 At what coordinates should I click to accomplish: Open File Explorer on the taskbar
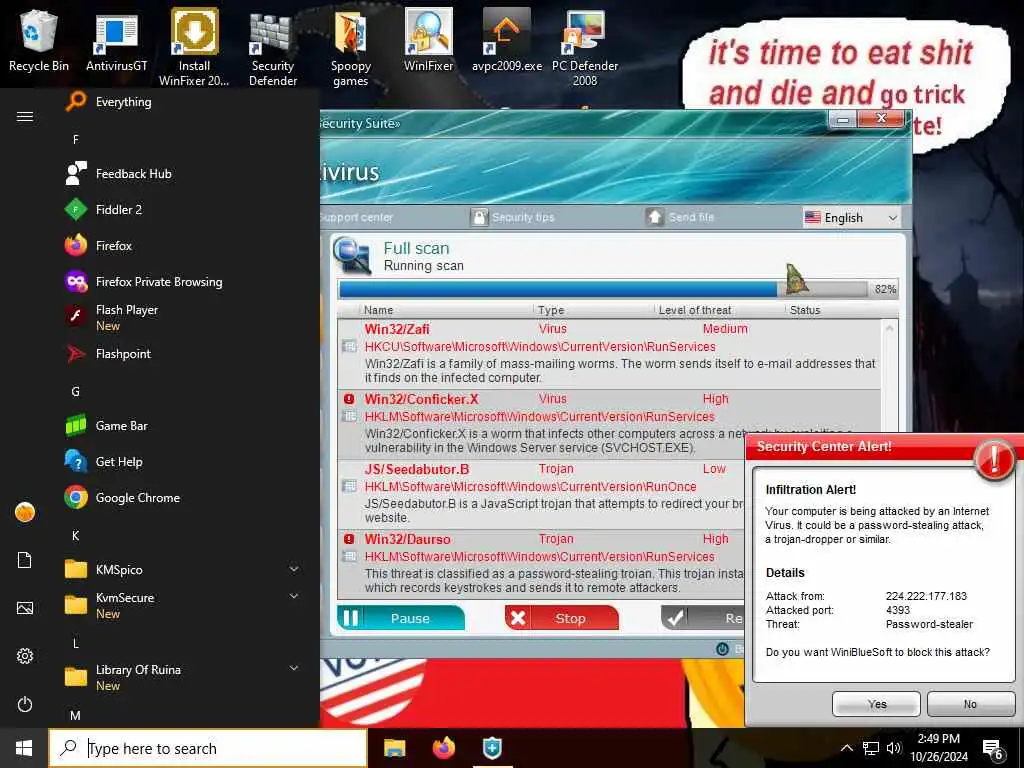pyautogui.click(x=394, y=748)
